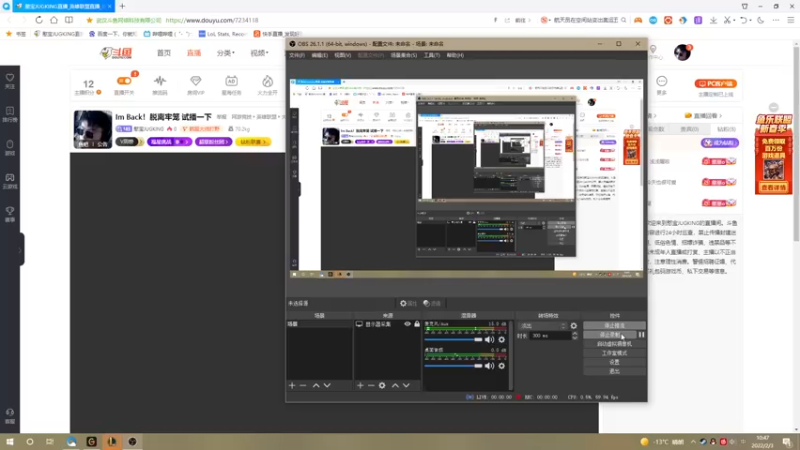Click the OBS icon in the Windows taskbar

pos(132,442)
